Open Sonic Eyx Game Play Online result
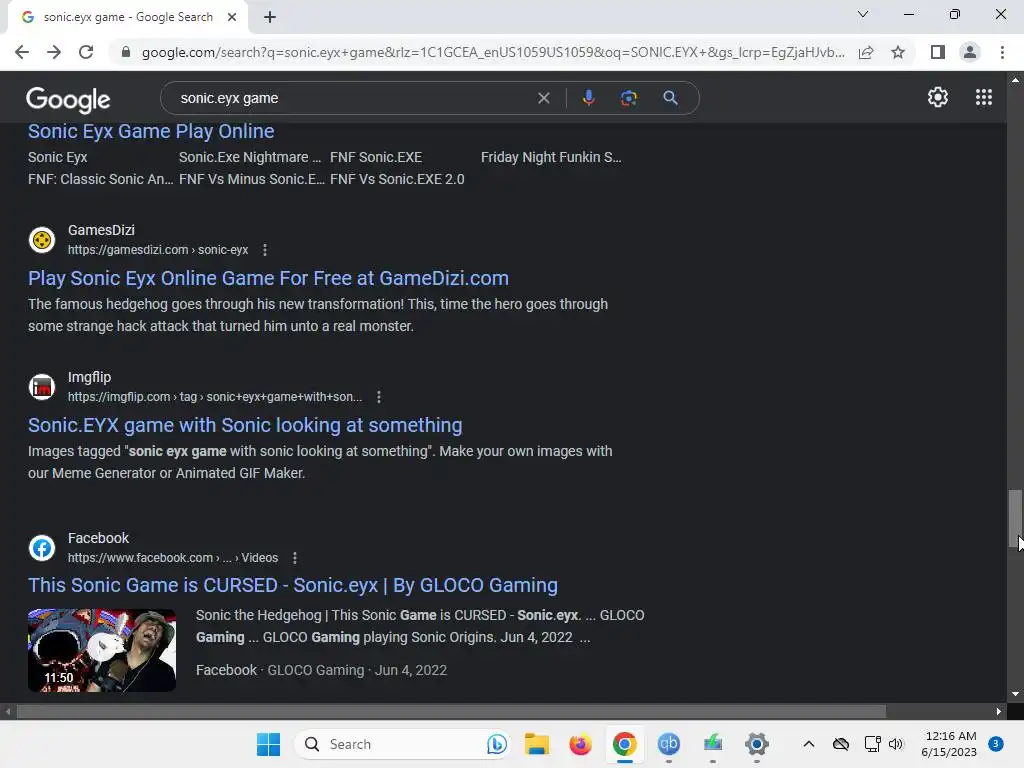The height and width of the screenshot is (768, 1024). 151,131
